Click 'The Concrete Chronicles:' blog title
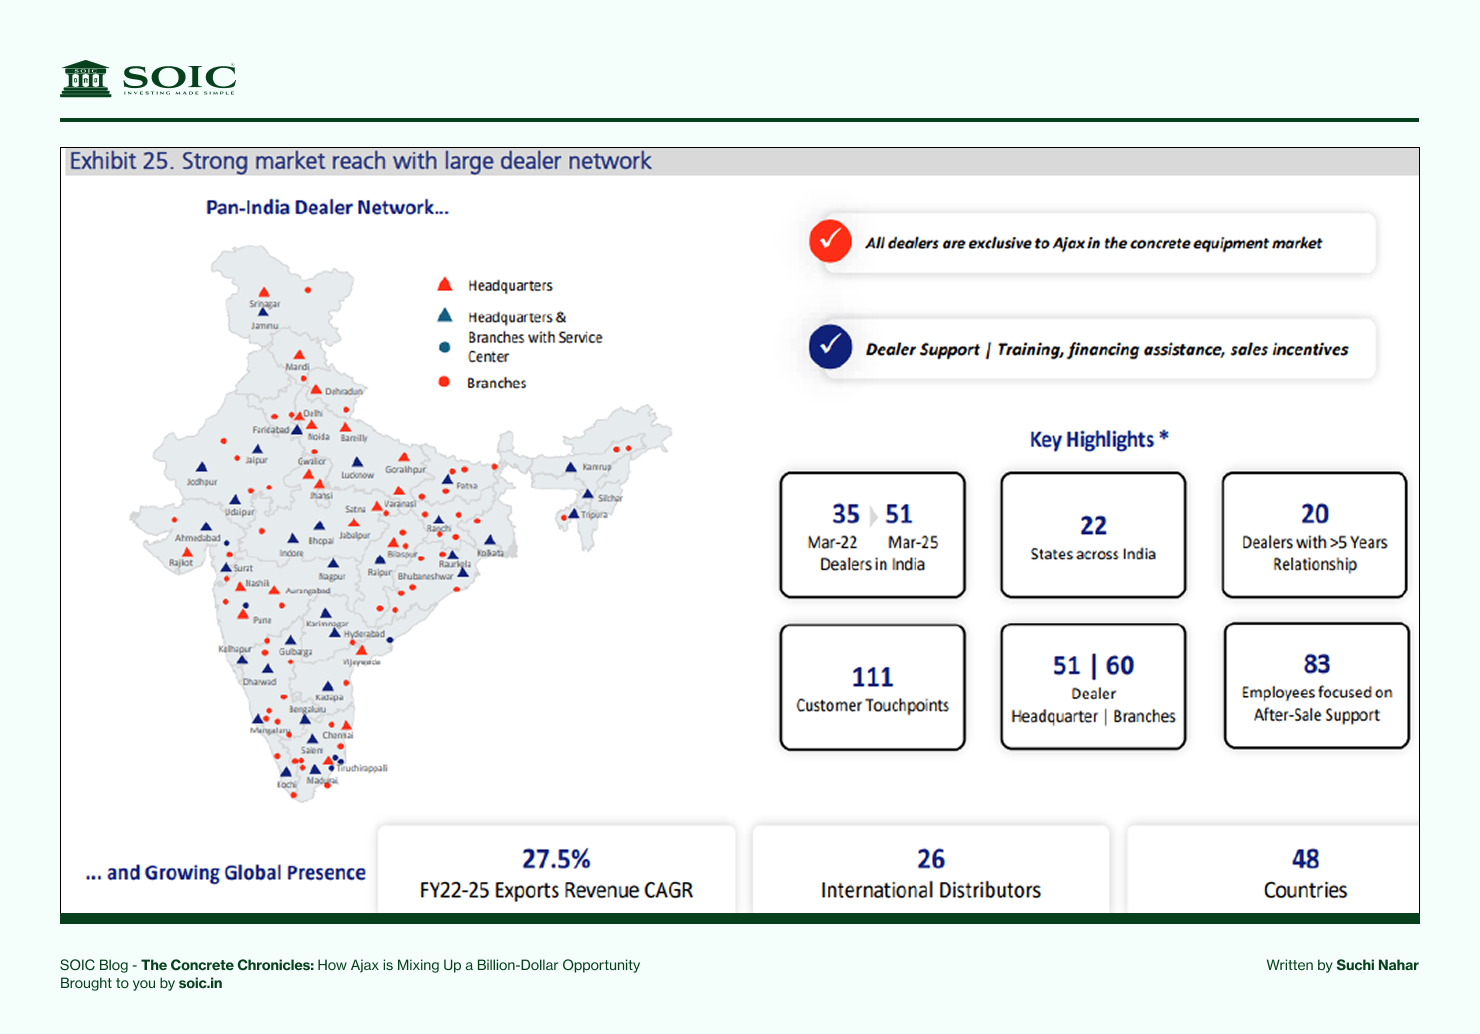1480x1034 pixels. pos(228,965)
